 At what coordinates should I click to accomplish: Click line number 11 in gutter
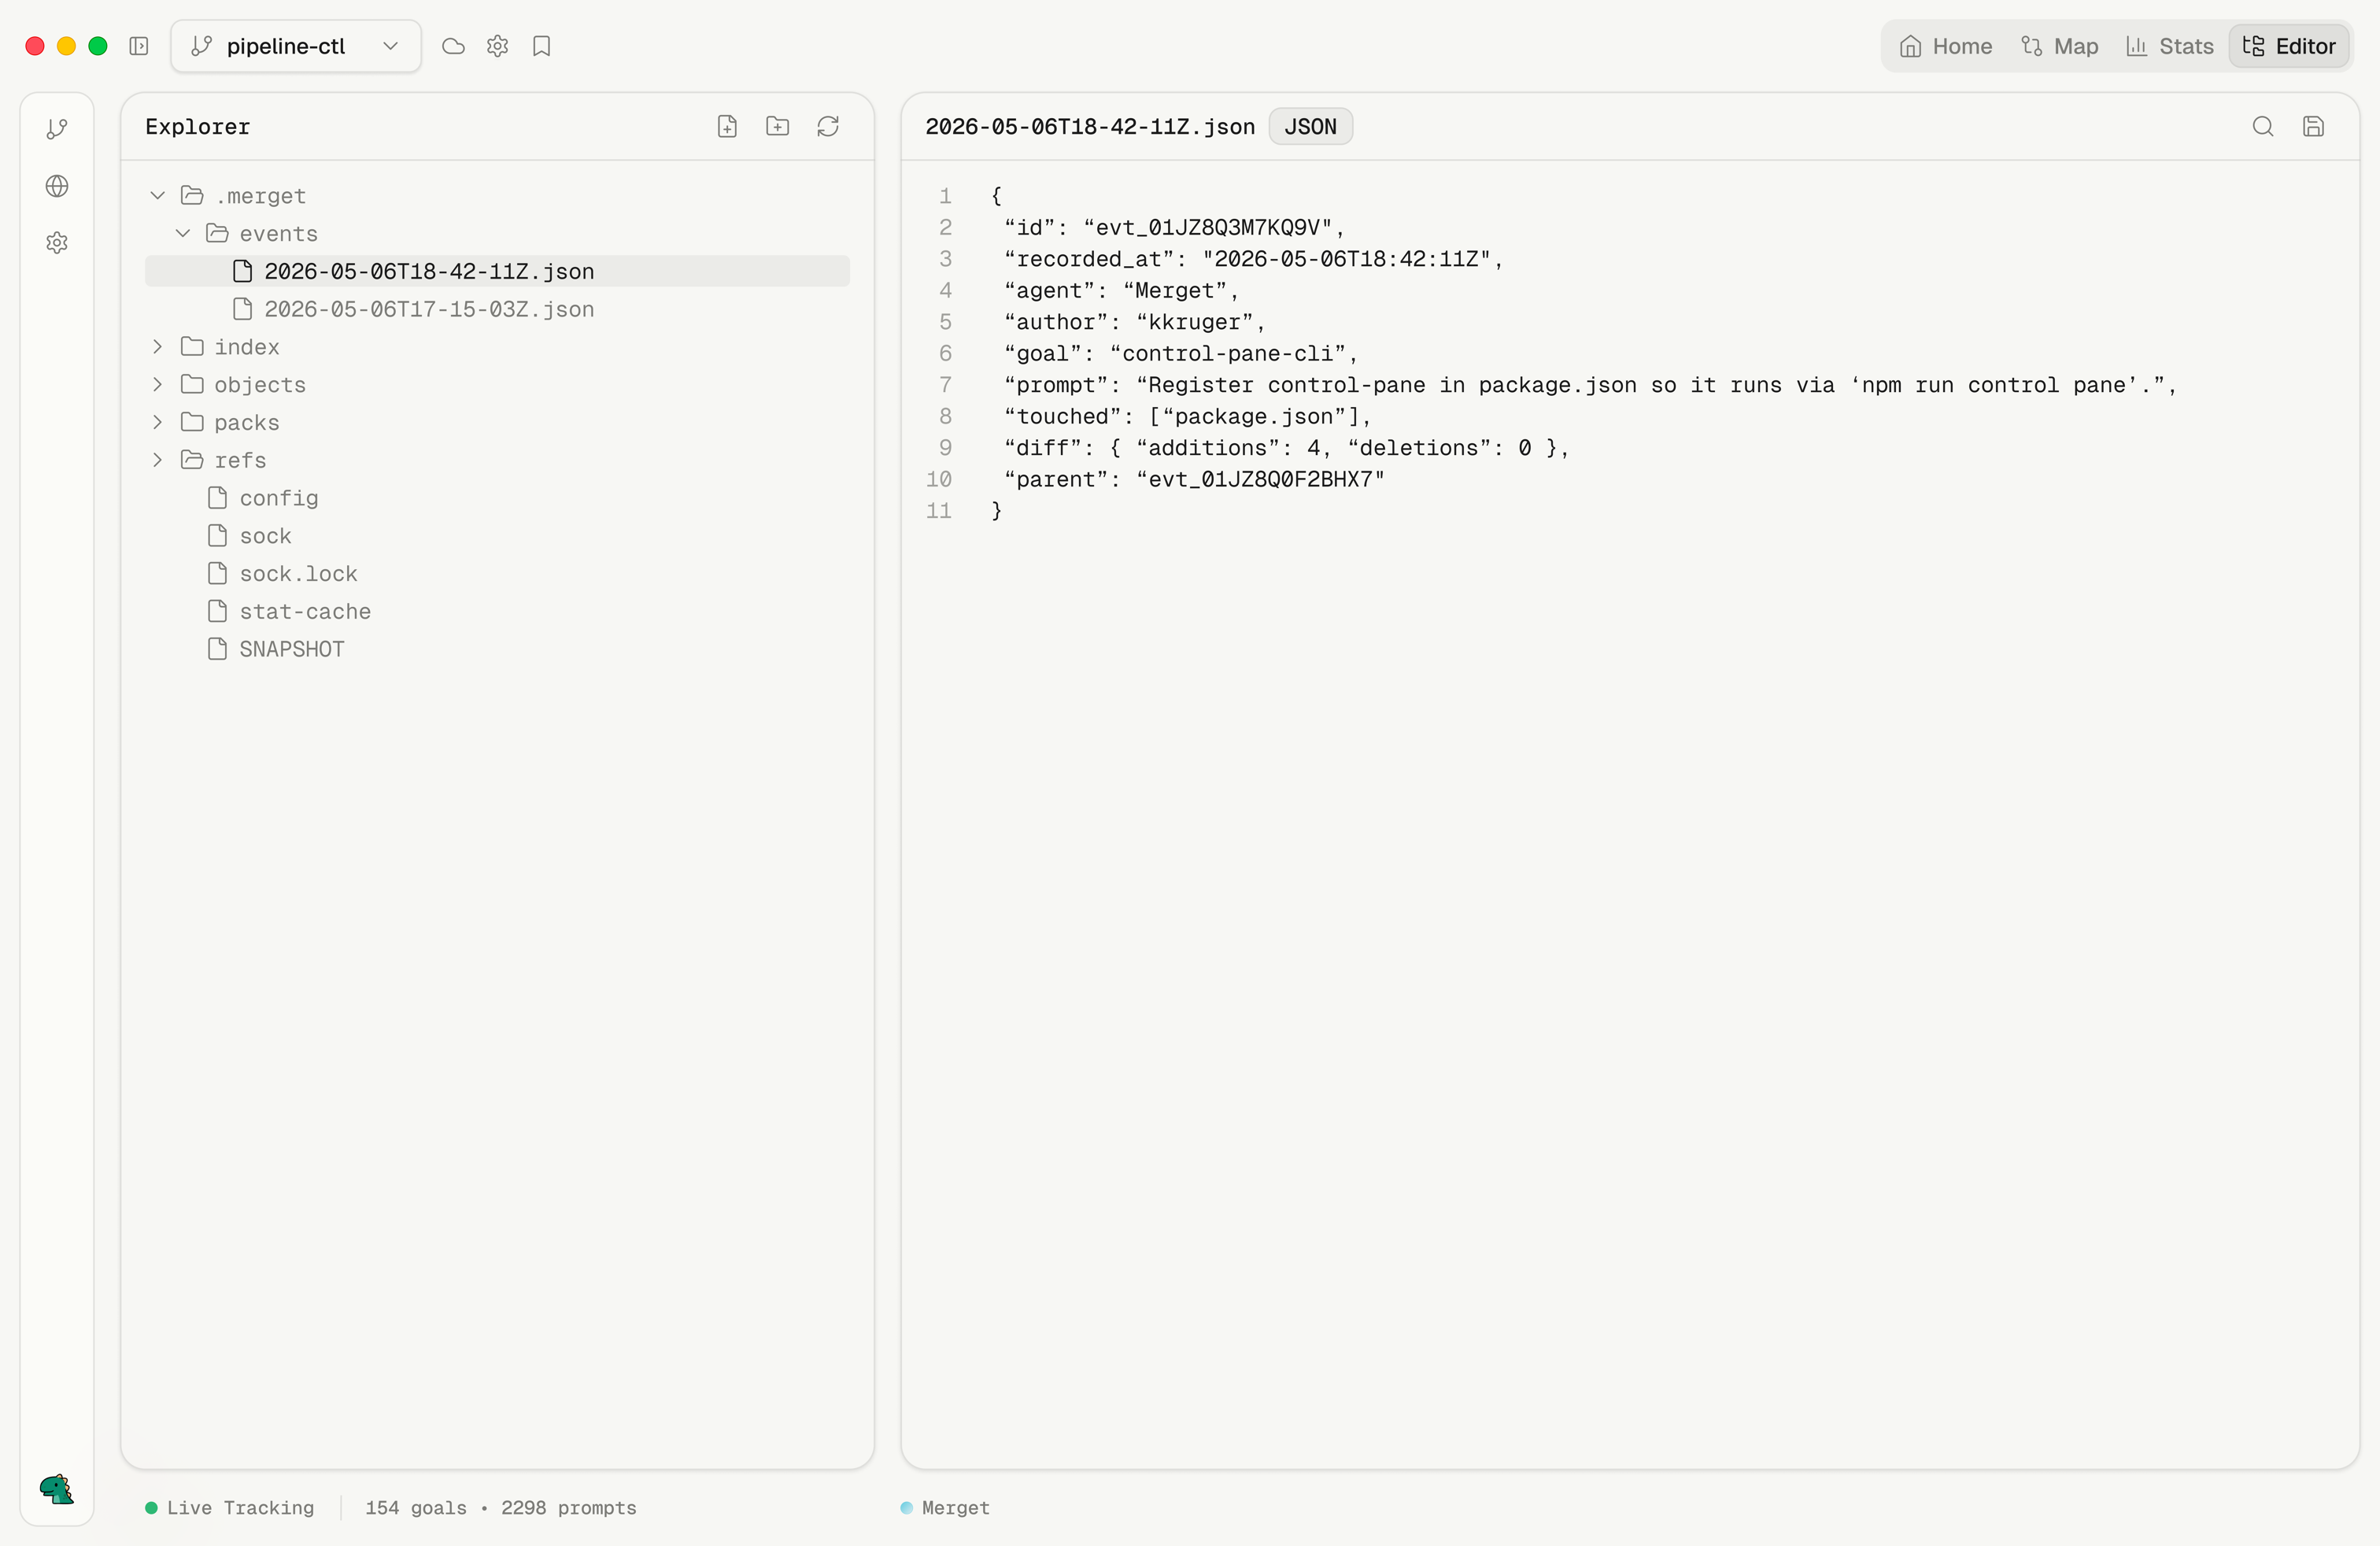click(x=938, y=511)
